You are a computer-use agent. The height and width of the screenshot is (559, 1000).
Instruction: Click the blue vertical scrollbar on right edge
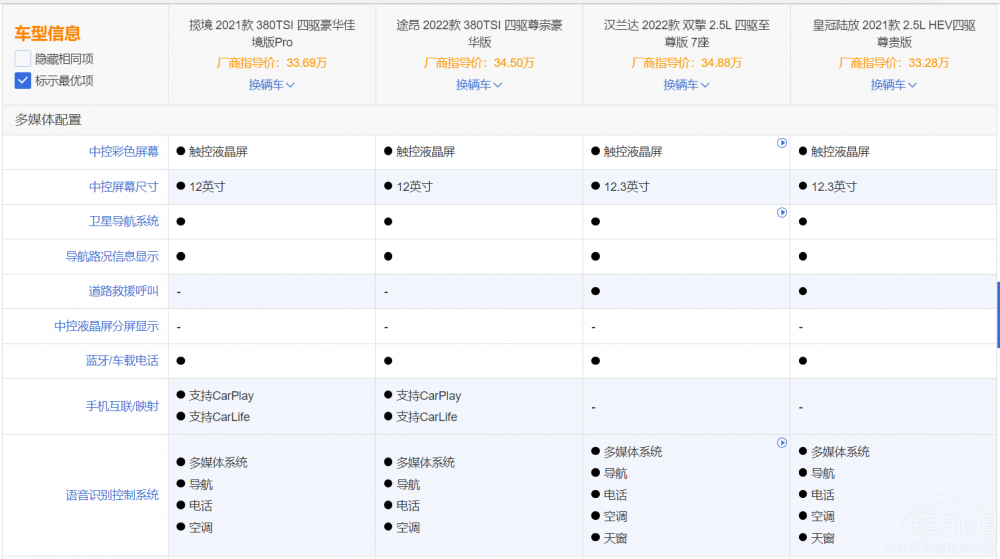coord(997,314)
